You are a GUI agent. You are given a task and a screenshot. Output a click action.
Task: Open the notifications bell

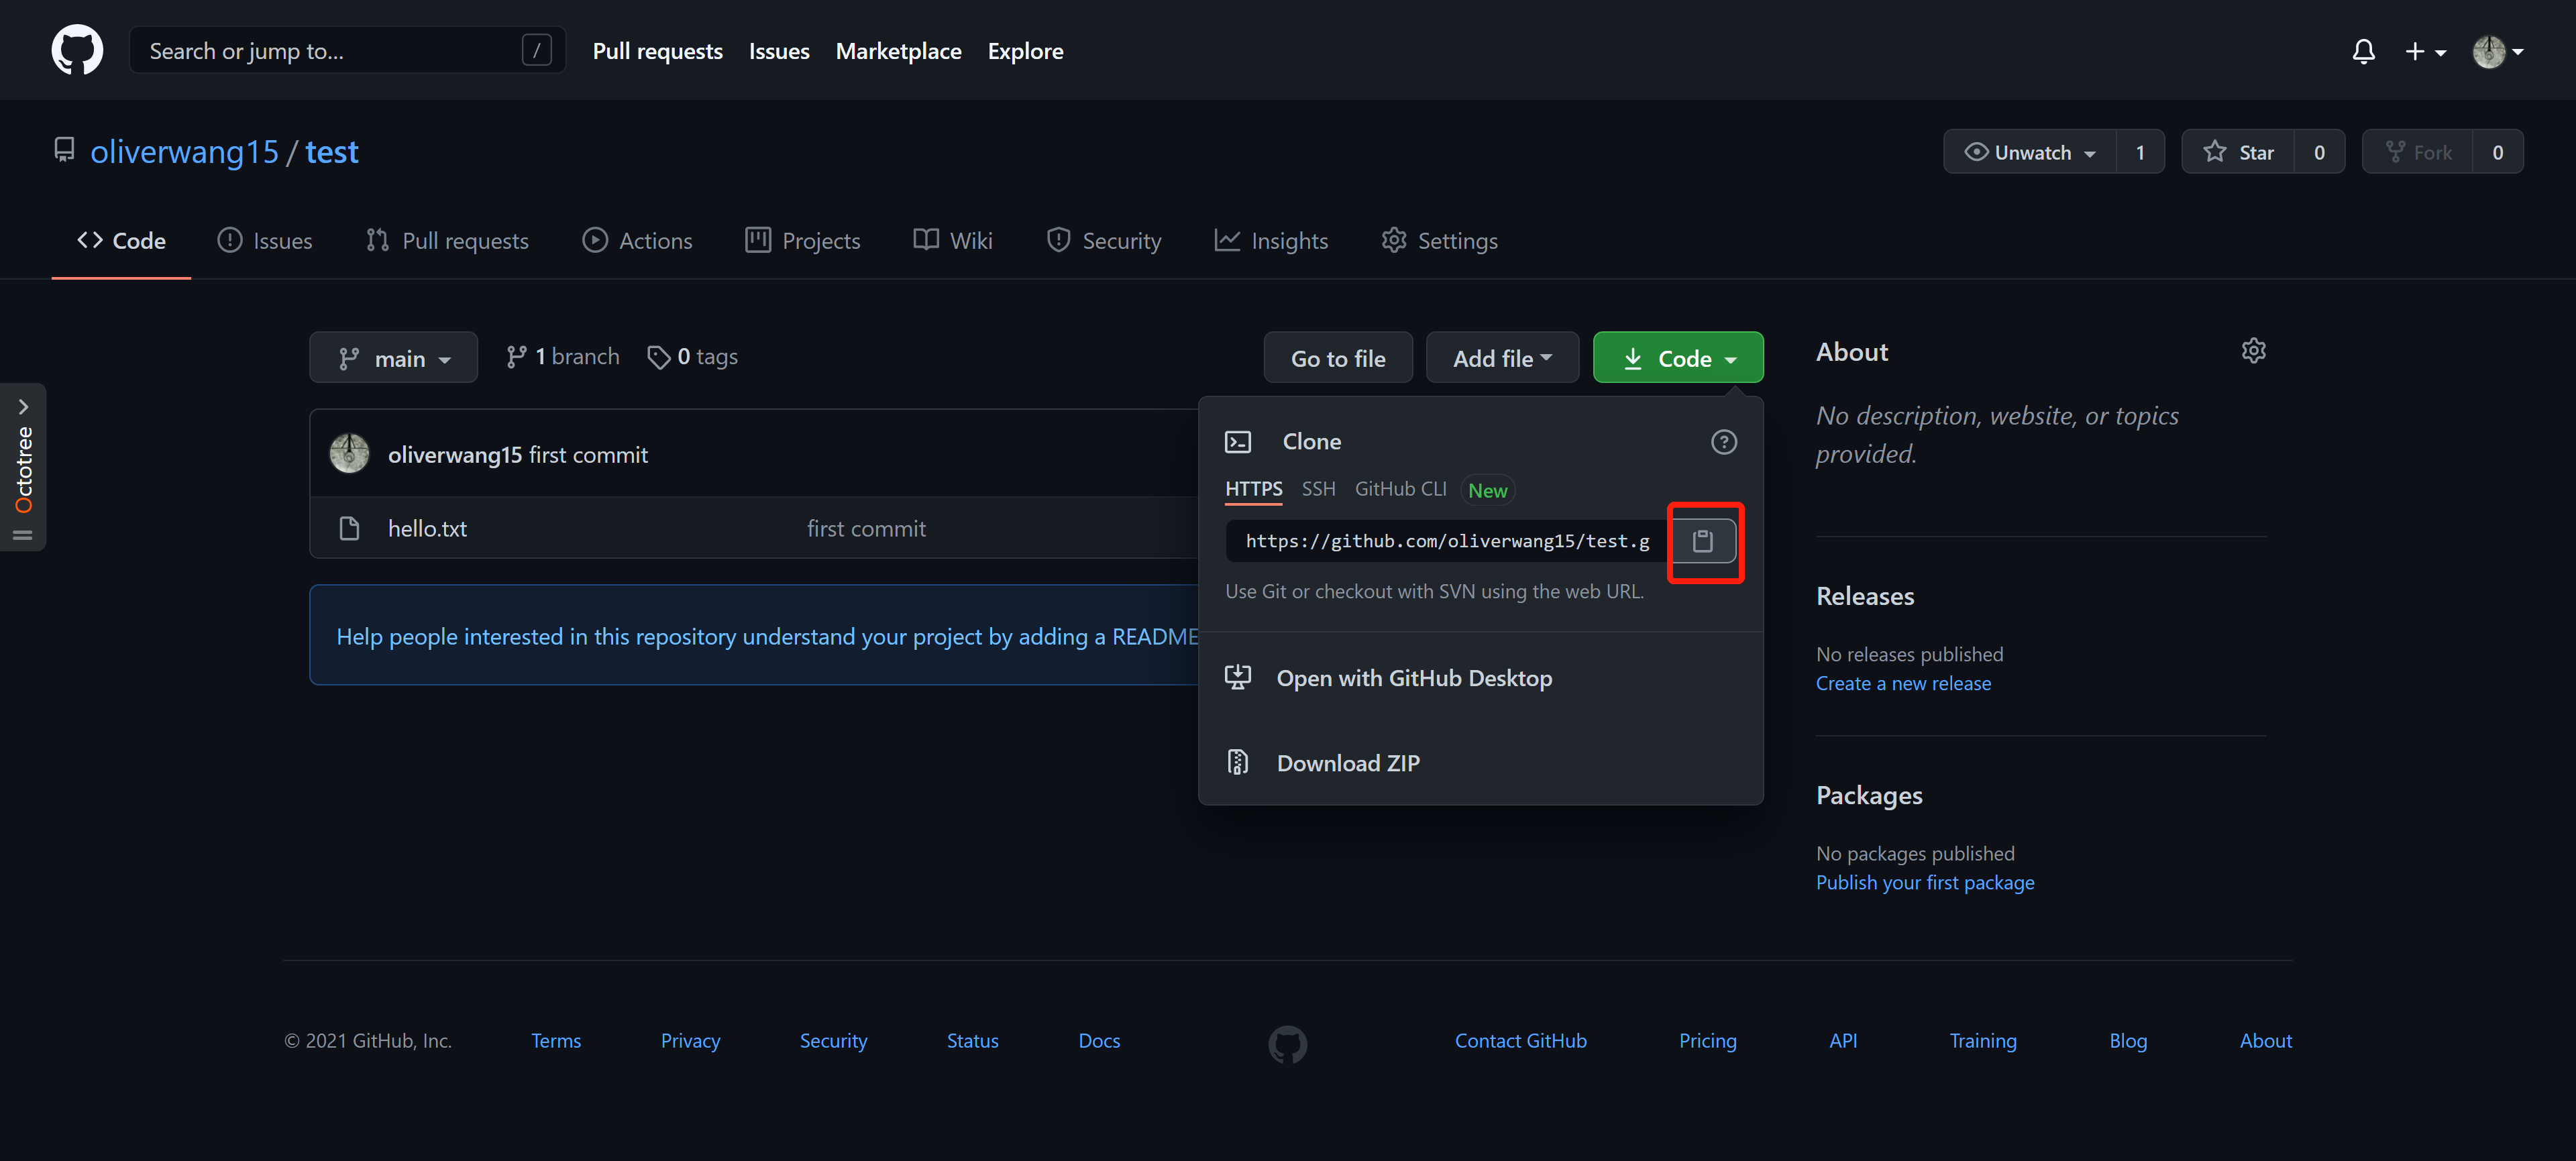tap(2363, 51)
